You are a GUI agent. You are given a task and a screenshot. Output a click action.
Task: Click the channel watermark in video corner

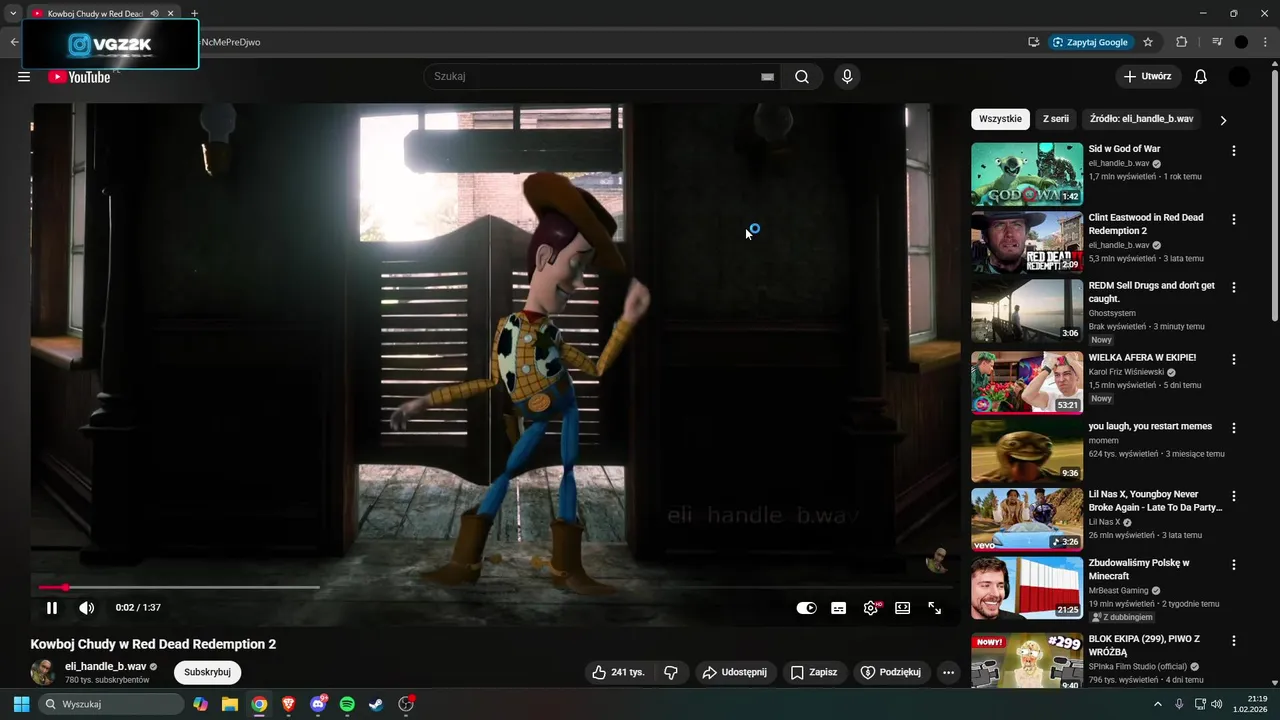[x=937, y=561]
